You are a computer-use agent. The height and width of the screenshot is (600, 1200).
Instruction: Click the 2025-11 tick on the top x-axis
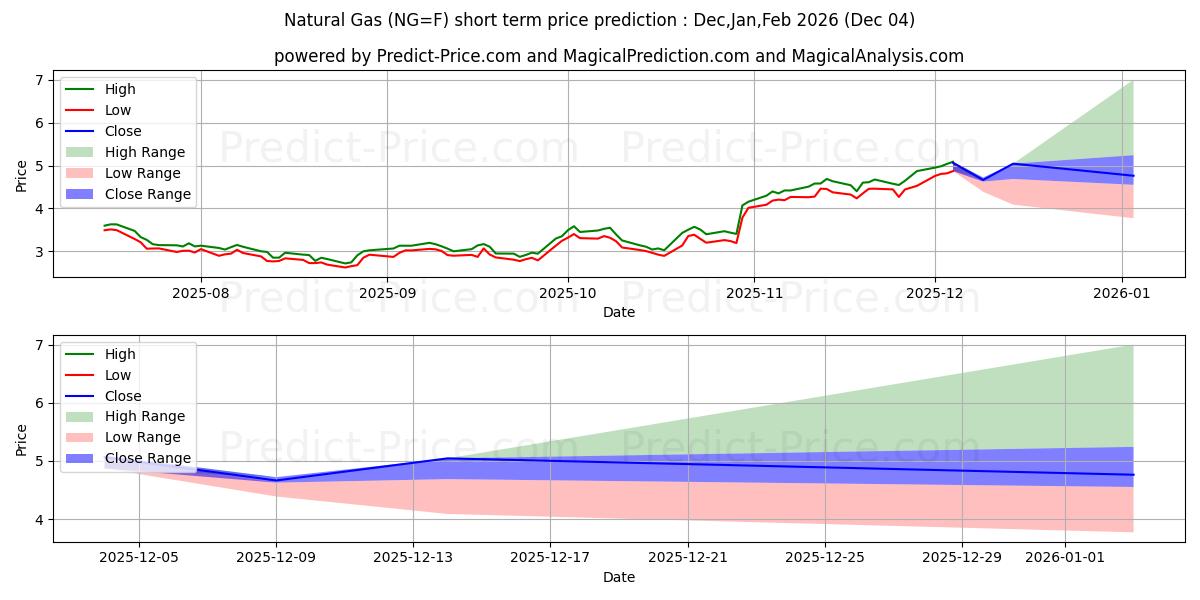753,293
